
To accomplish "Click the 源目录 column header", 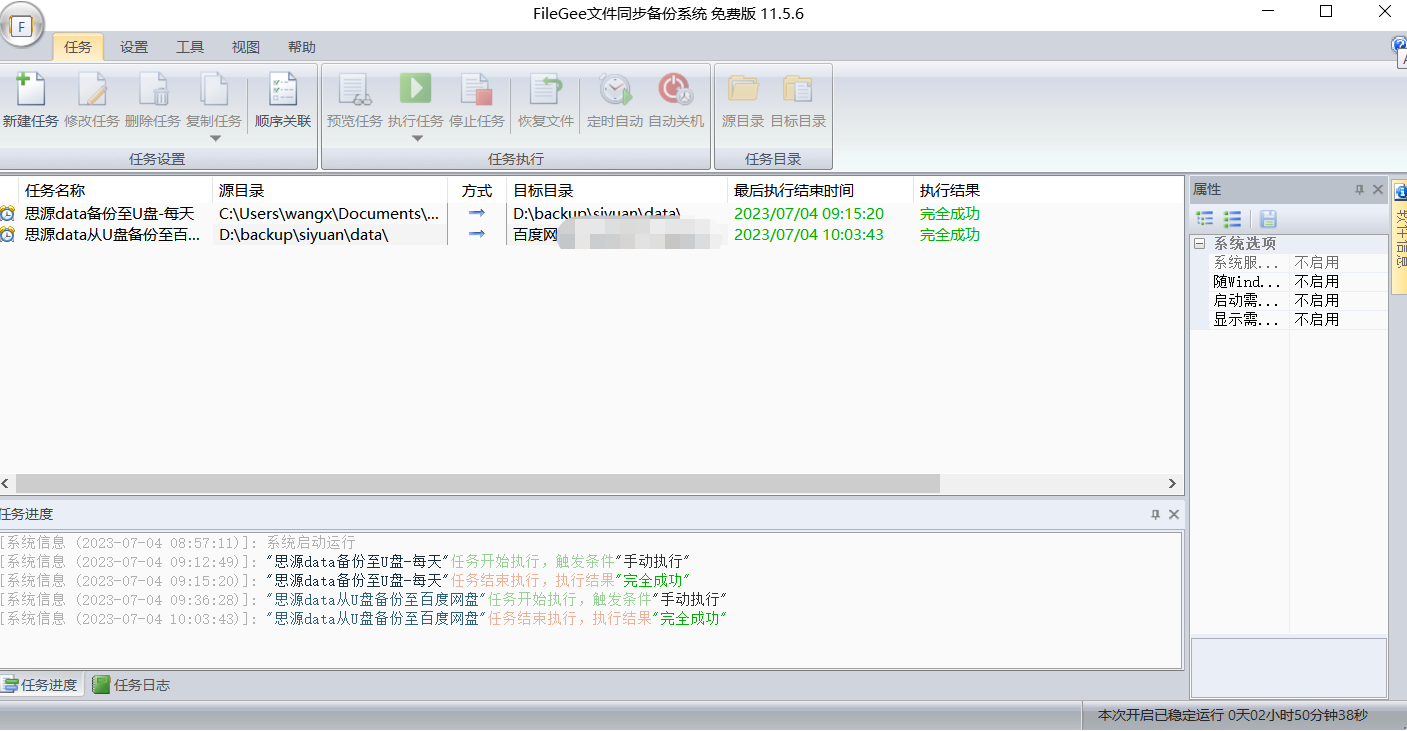I will (330, 191).
